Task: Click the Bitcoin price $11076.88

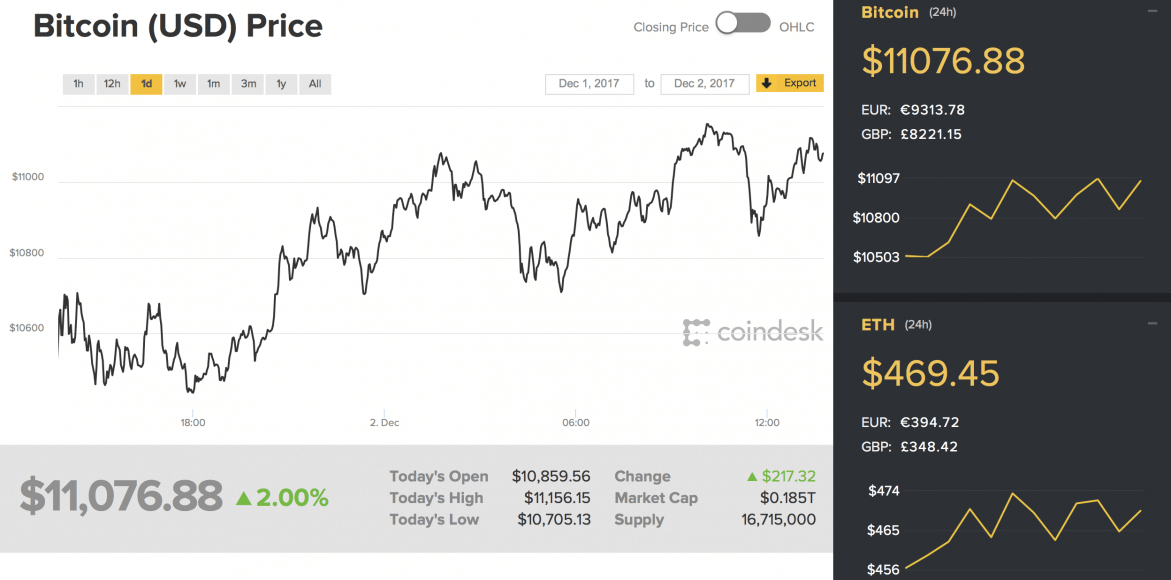Action: [x=943, y=62]
